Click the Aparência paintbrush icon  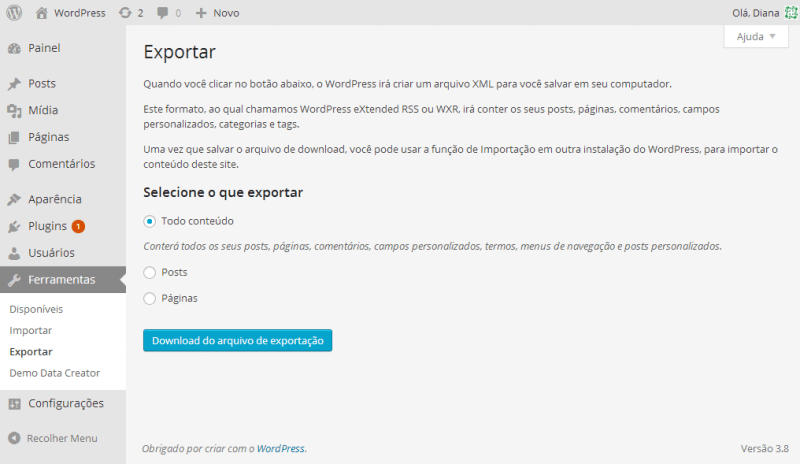coord(14,200)
